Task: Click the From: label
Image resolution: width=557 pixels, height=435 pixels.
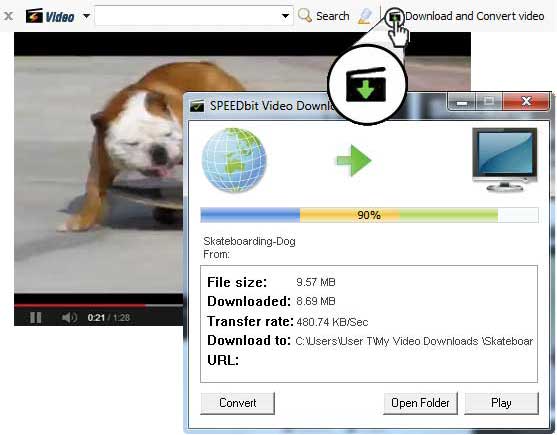Action: point(216,254)
